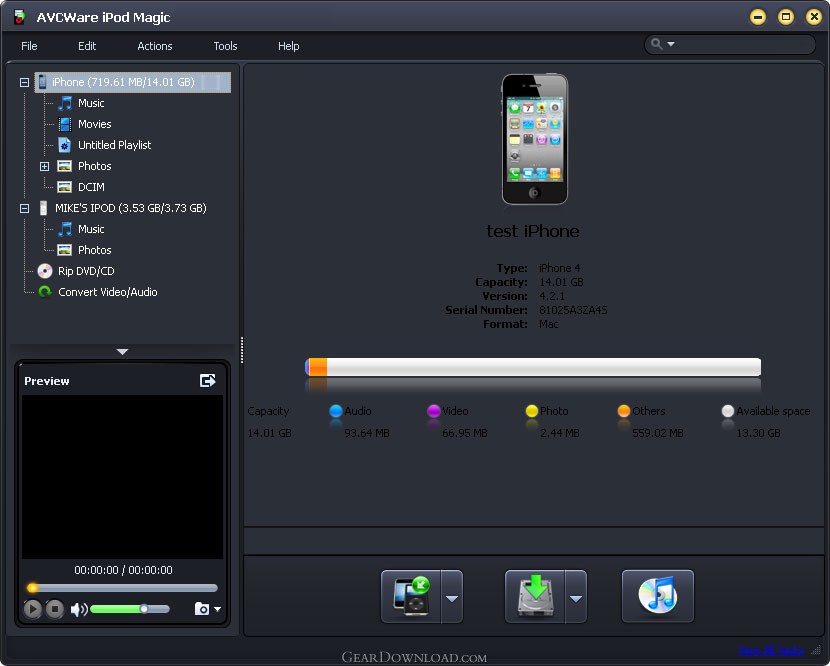The image size is (830, 666).
Task: Collapse the iPhone device tree node
Action: tap(24, 82)
